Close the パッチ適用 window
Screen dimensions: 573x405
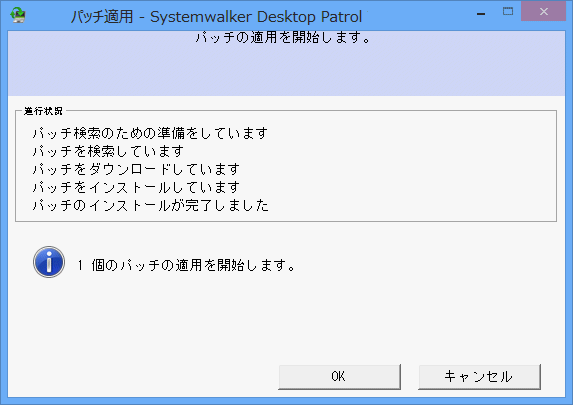point(543,12)
